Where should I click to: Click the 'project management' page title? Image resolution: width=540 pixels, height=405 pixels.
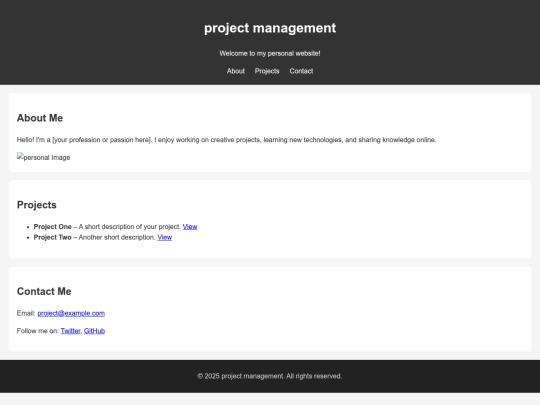click(x=270, y=28)
